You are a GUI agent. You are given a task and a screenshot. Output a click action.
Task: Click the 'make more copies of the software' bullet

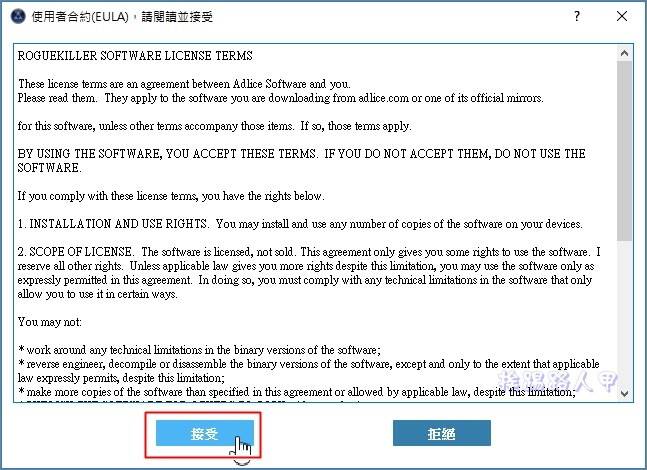(x=296, y=392)
